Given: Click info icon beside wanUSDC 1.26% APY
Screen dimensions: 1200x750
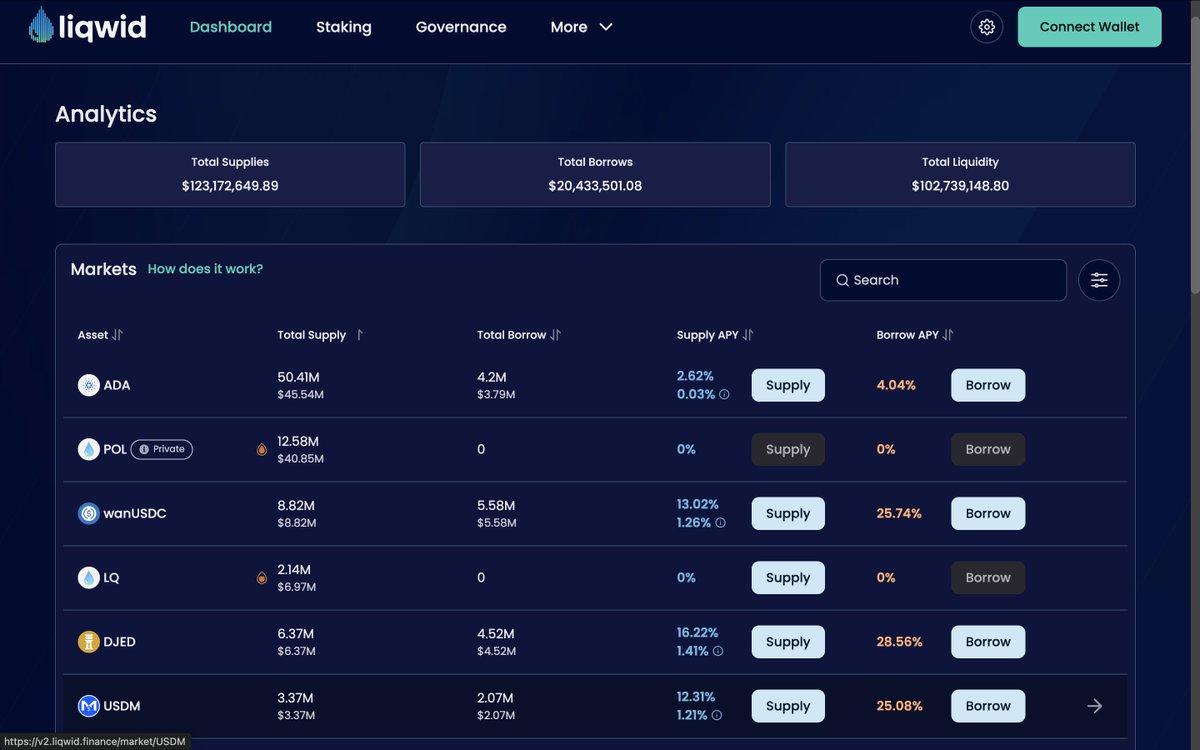Looking at the screenshot, I should point(720,523).
